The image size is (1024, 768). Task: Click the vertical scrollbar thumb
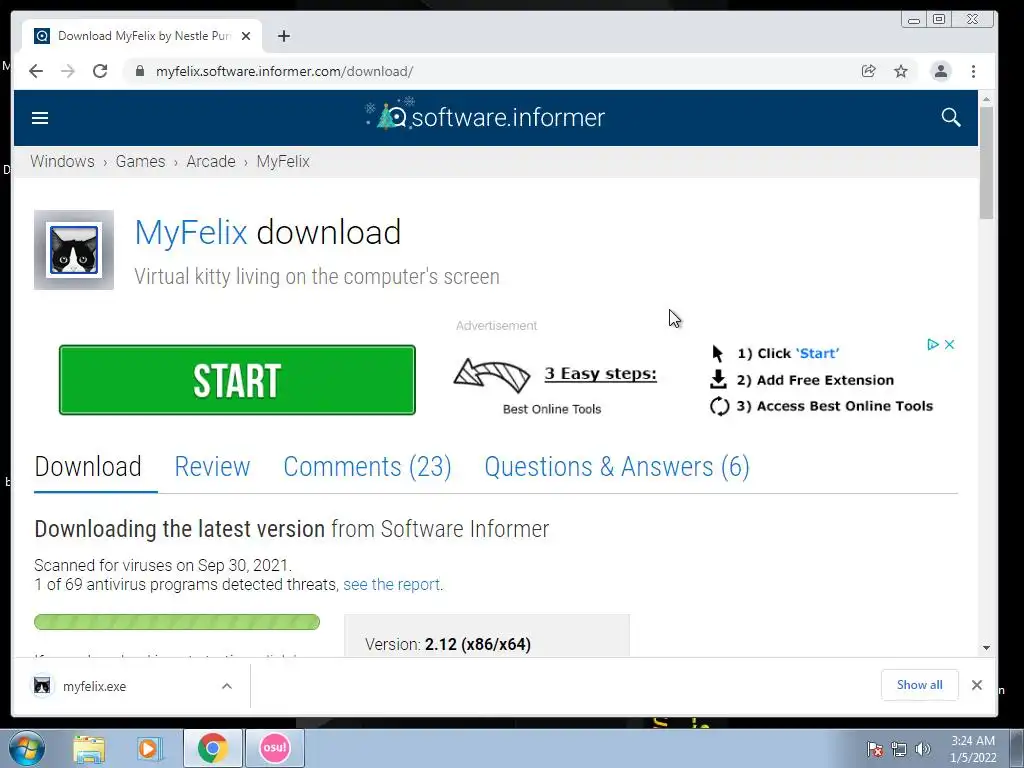[986, 163]
